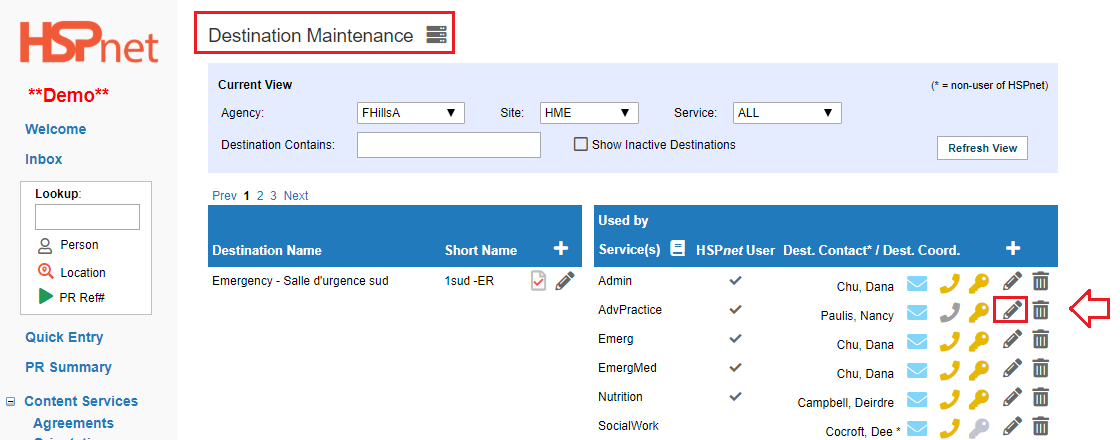Go to Next page link

(x=296, y=196)
